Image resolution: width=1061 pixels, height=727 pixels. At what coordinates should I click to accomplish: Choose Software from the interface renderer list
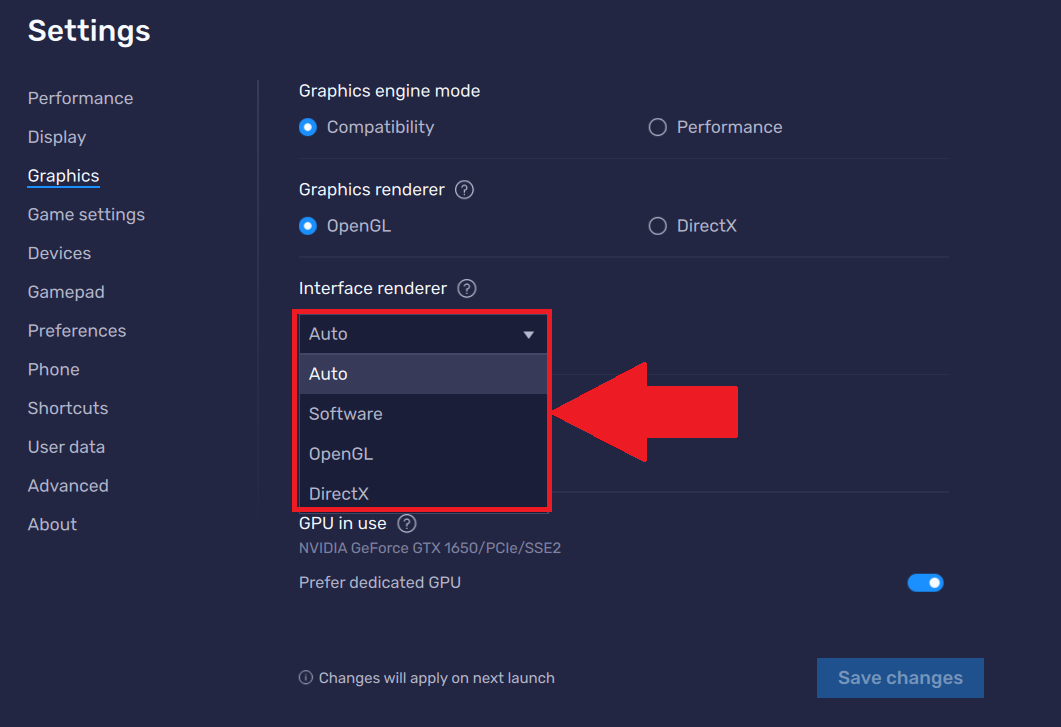[x=345, y=413]
